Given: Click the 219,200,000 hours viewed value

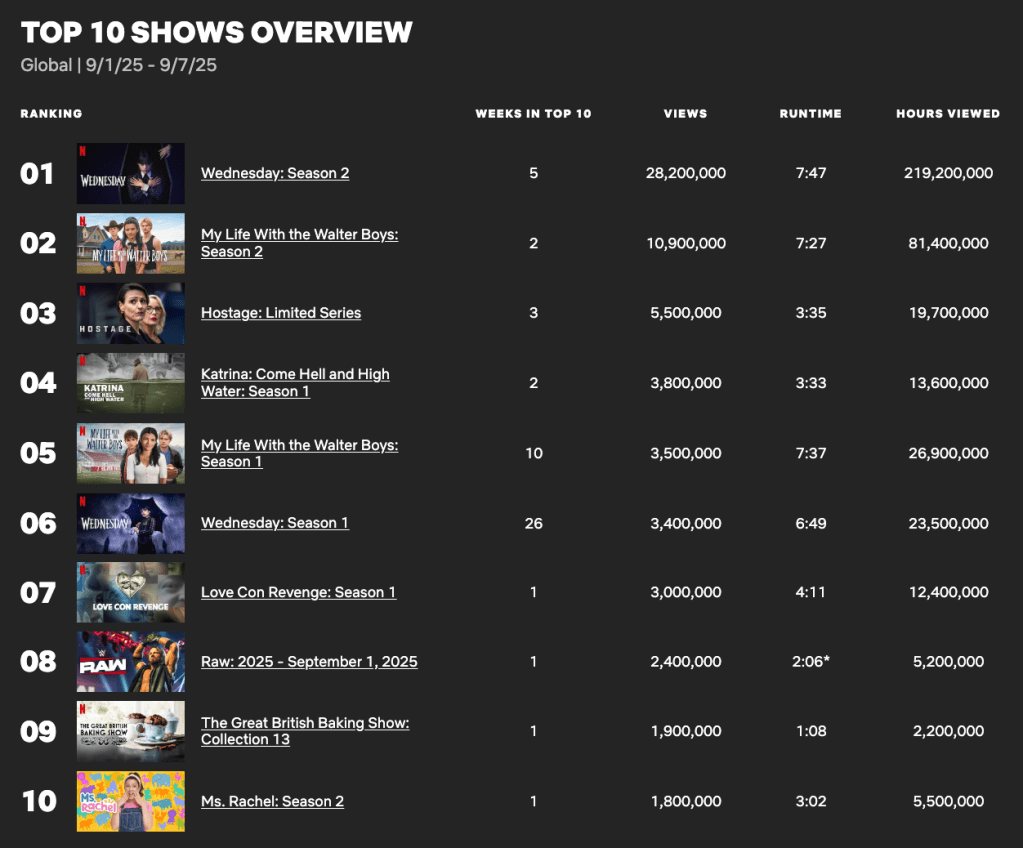Looking at the screenshot, I should tap(948, 174).
